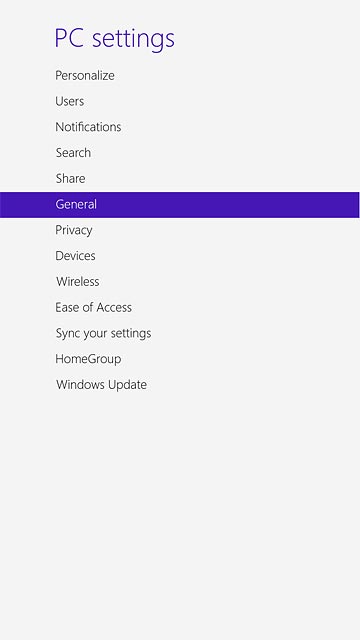Click the PC settings heading
Screen dimensions: 360x640
(115, 38)
